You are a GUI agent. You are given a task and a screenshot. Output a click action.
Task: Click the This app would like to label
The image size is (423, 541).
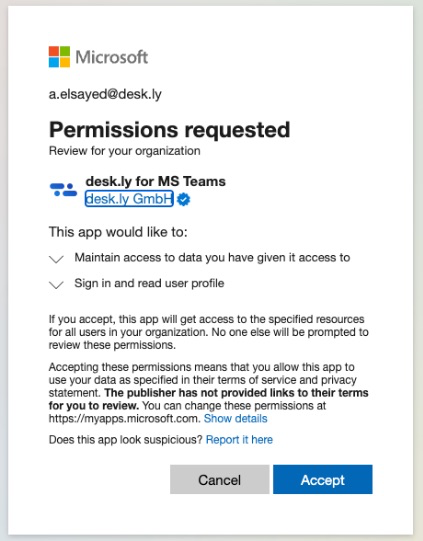click(118, 232)
